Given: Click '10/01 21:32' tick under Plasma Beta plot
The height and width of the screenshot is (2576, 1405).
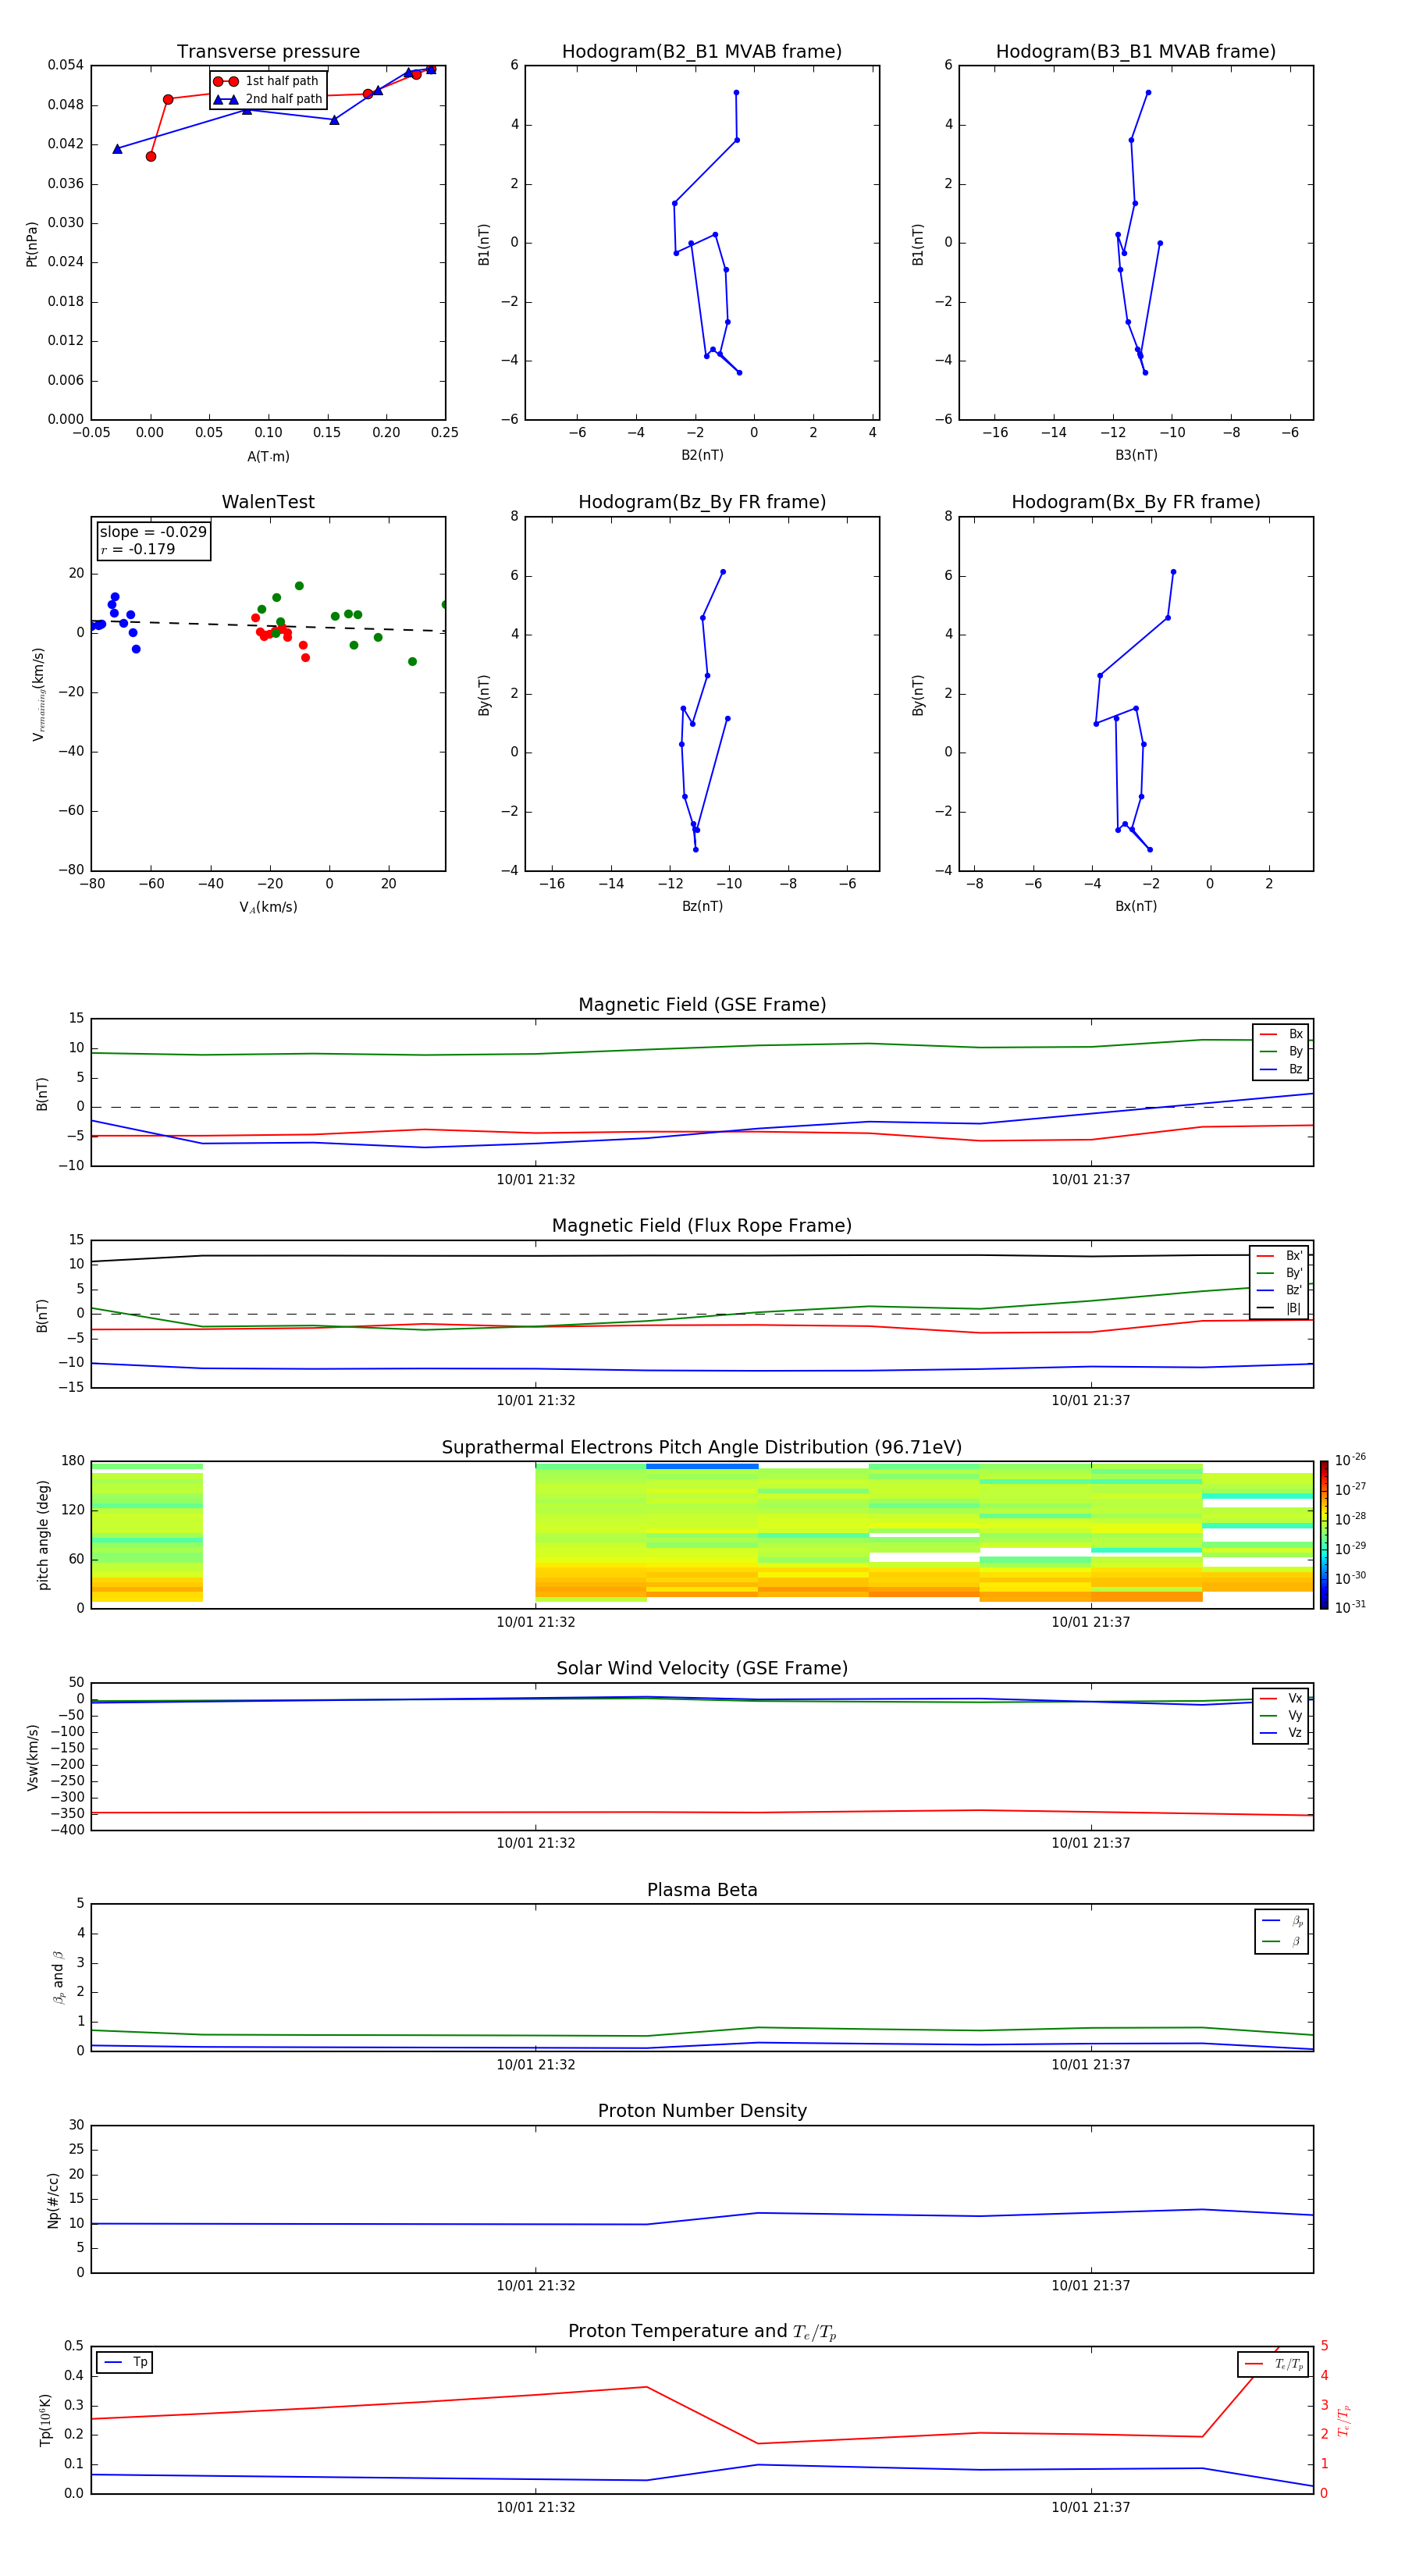Looking at the screenshot, I should coord(536,2065).
